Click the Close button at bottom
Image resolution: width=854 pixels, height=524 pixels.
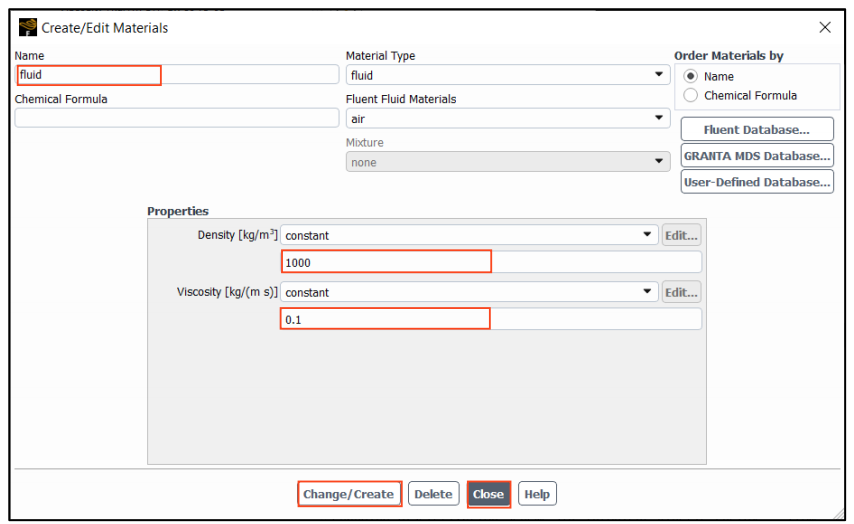click(489, 494)
